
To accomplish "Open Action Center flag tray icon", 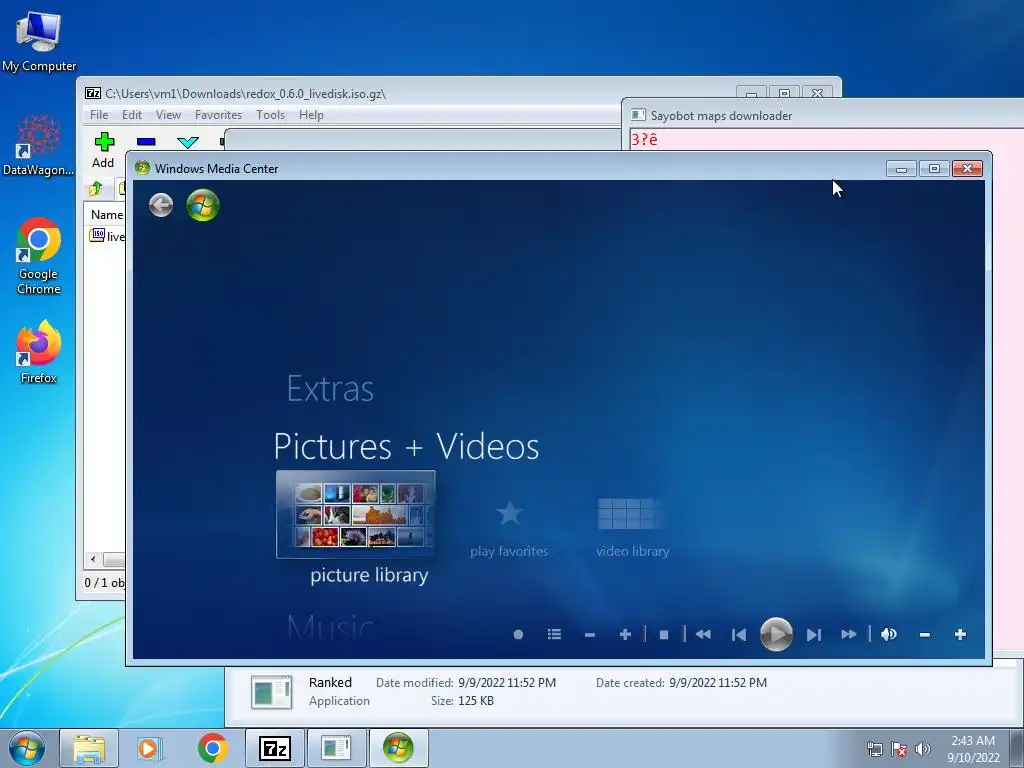I will (x=899, y=749).
